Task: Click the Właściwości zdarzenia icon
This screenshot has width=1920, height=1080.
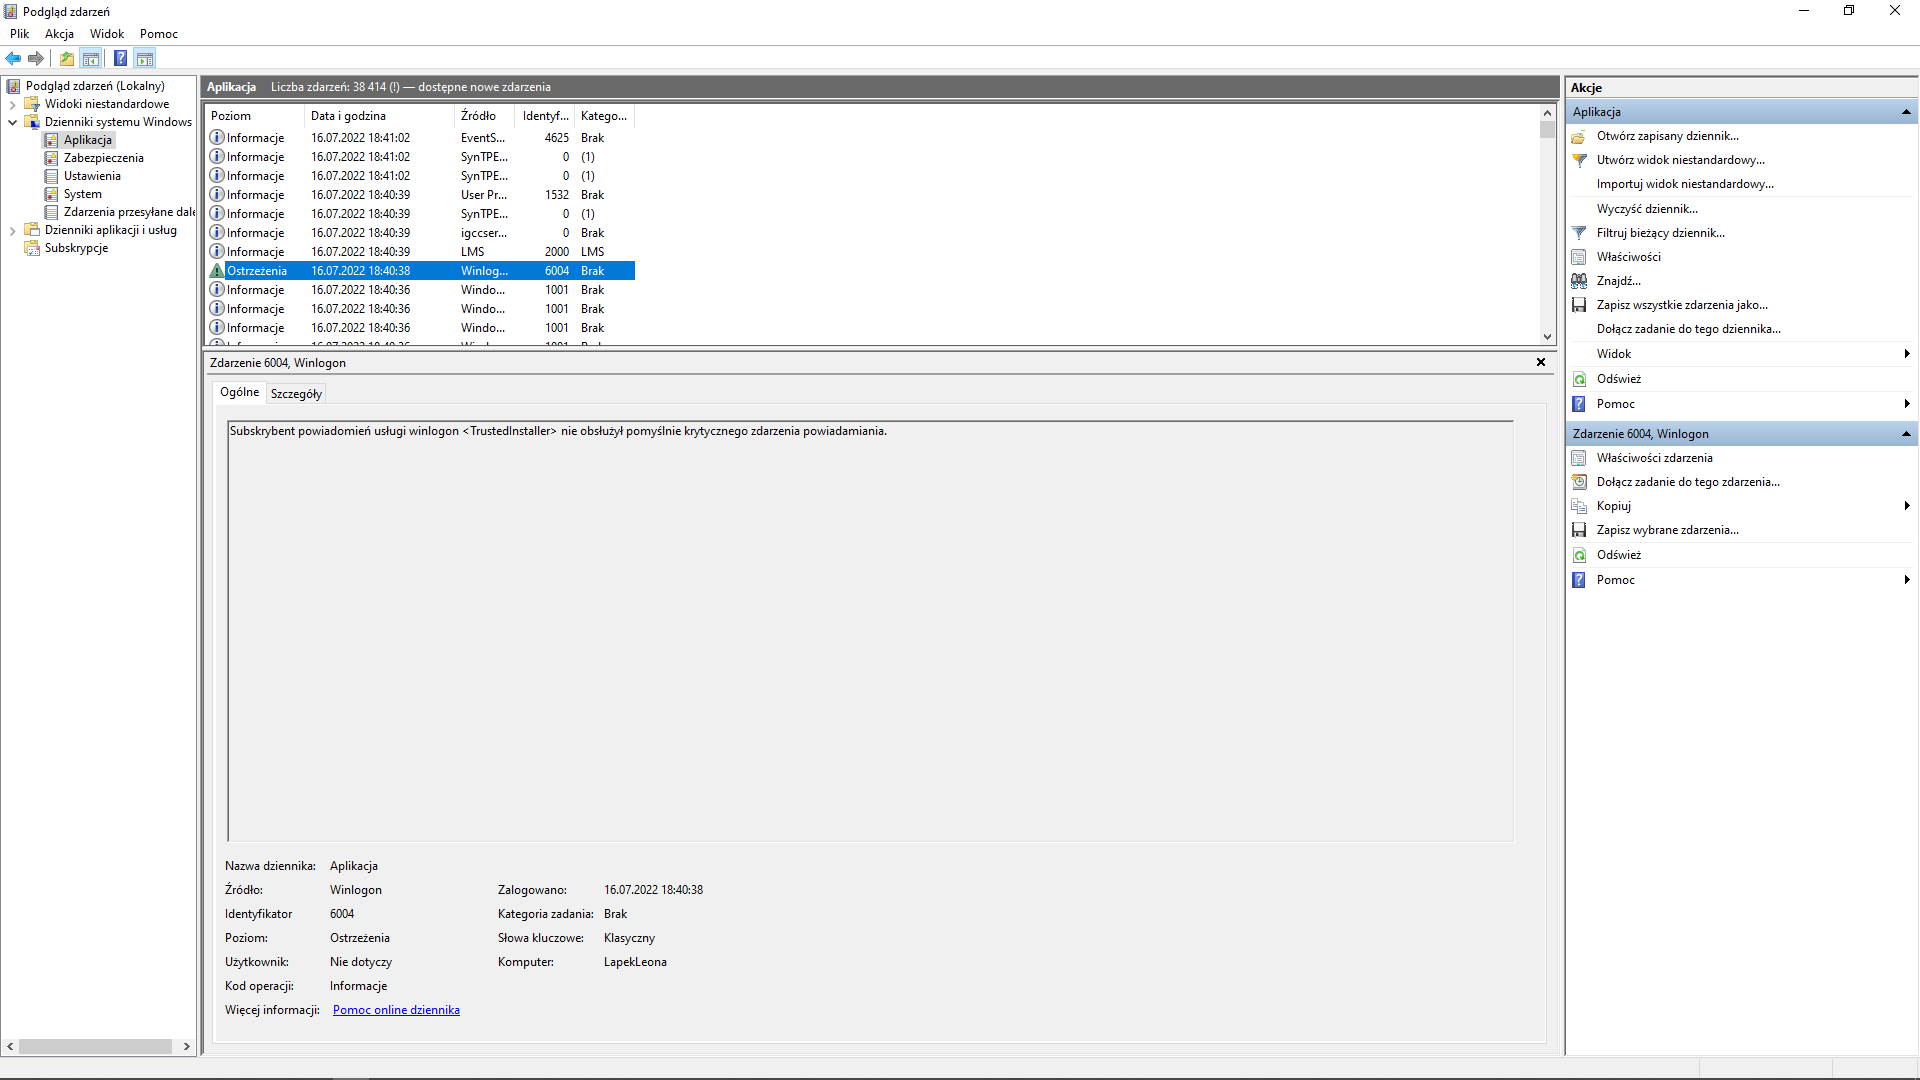Action: click(1579, 458)
